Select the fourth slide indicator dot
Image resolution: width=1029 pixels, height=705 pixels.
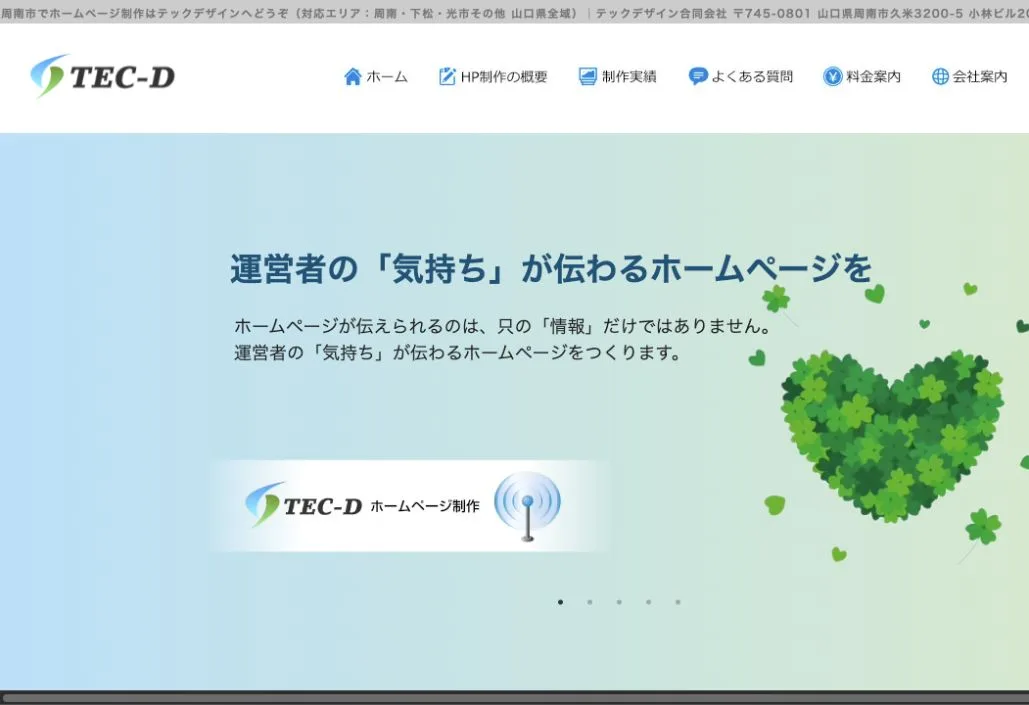pyautogui.click(x=648, y=602)
